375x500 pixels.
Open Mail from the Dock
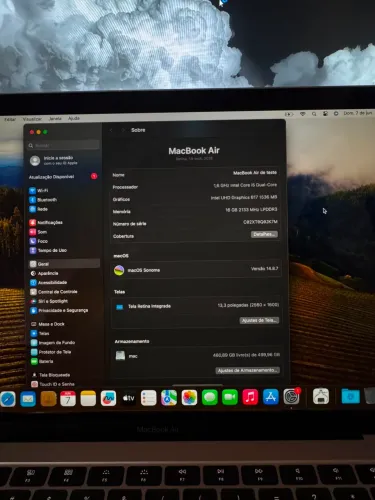[x=28, y=399]
